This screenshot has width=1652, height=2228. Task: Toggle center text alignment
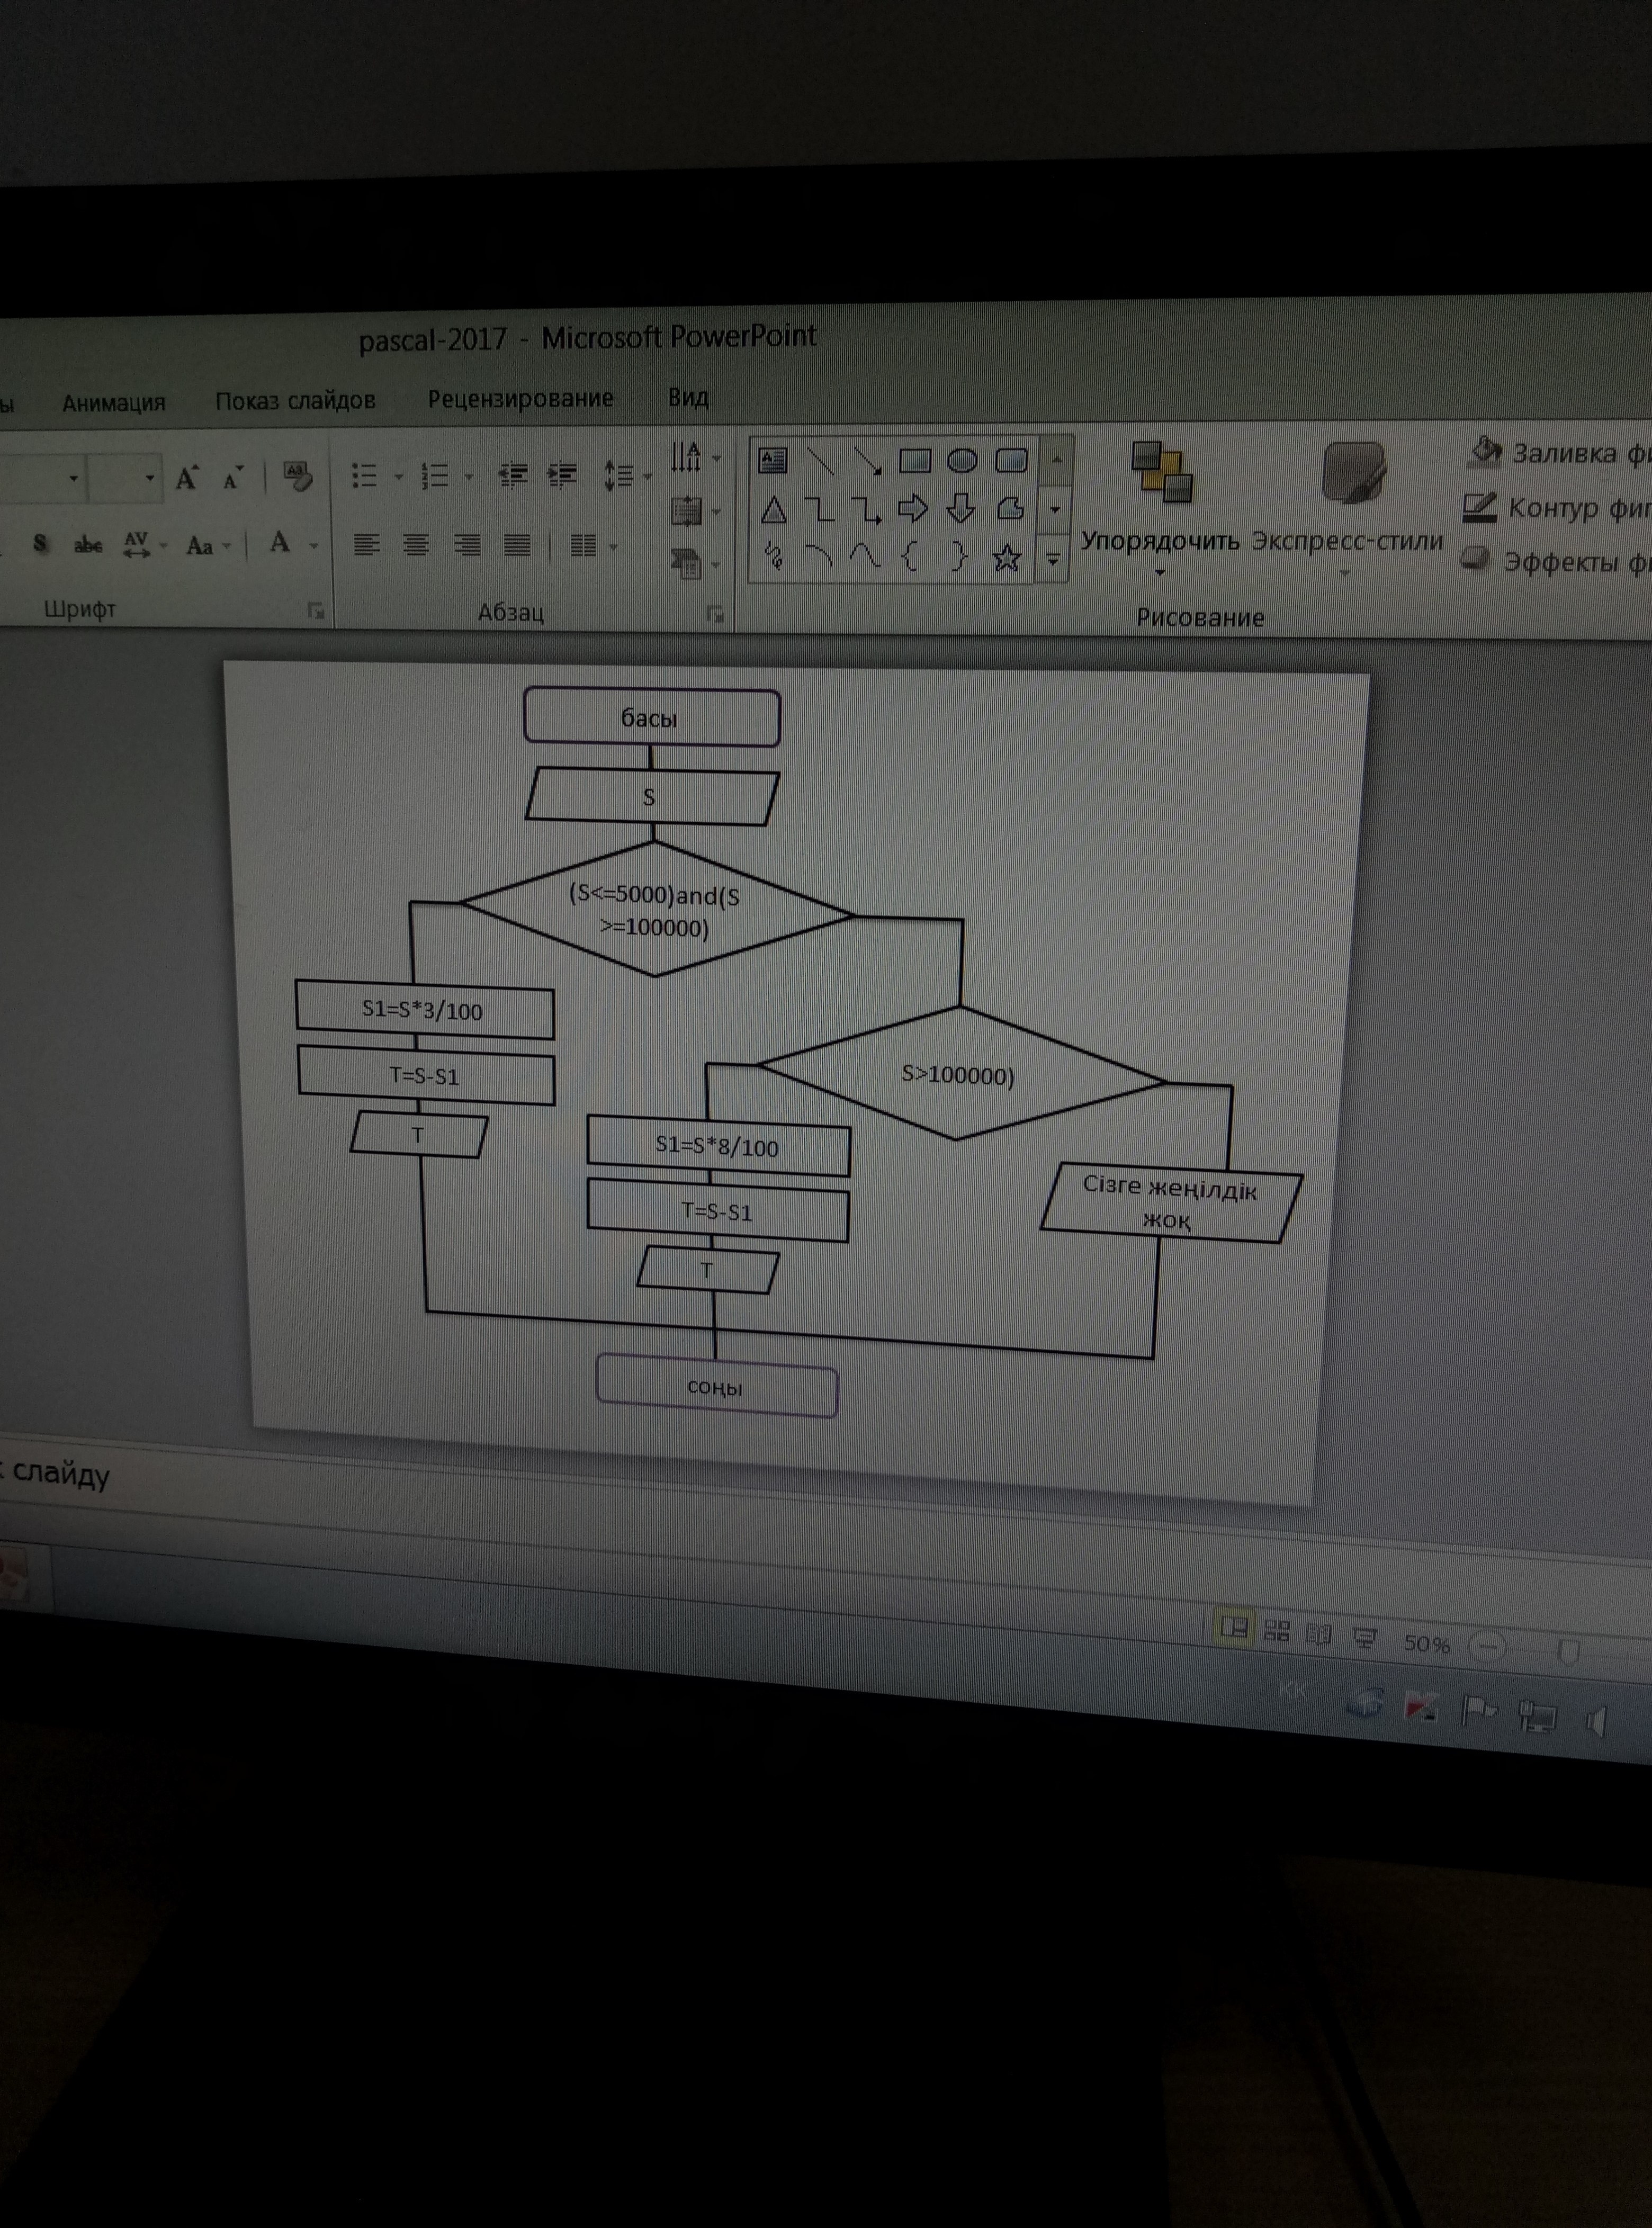coord(416,545)
